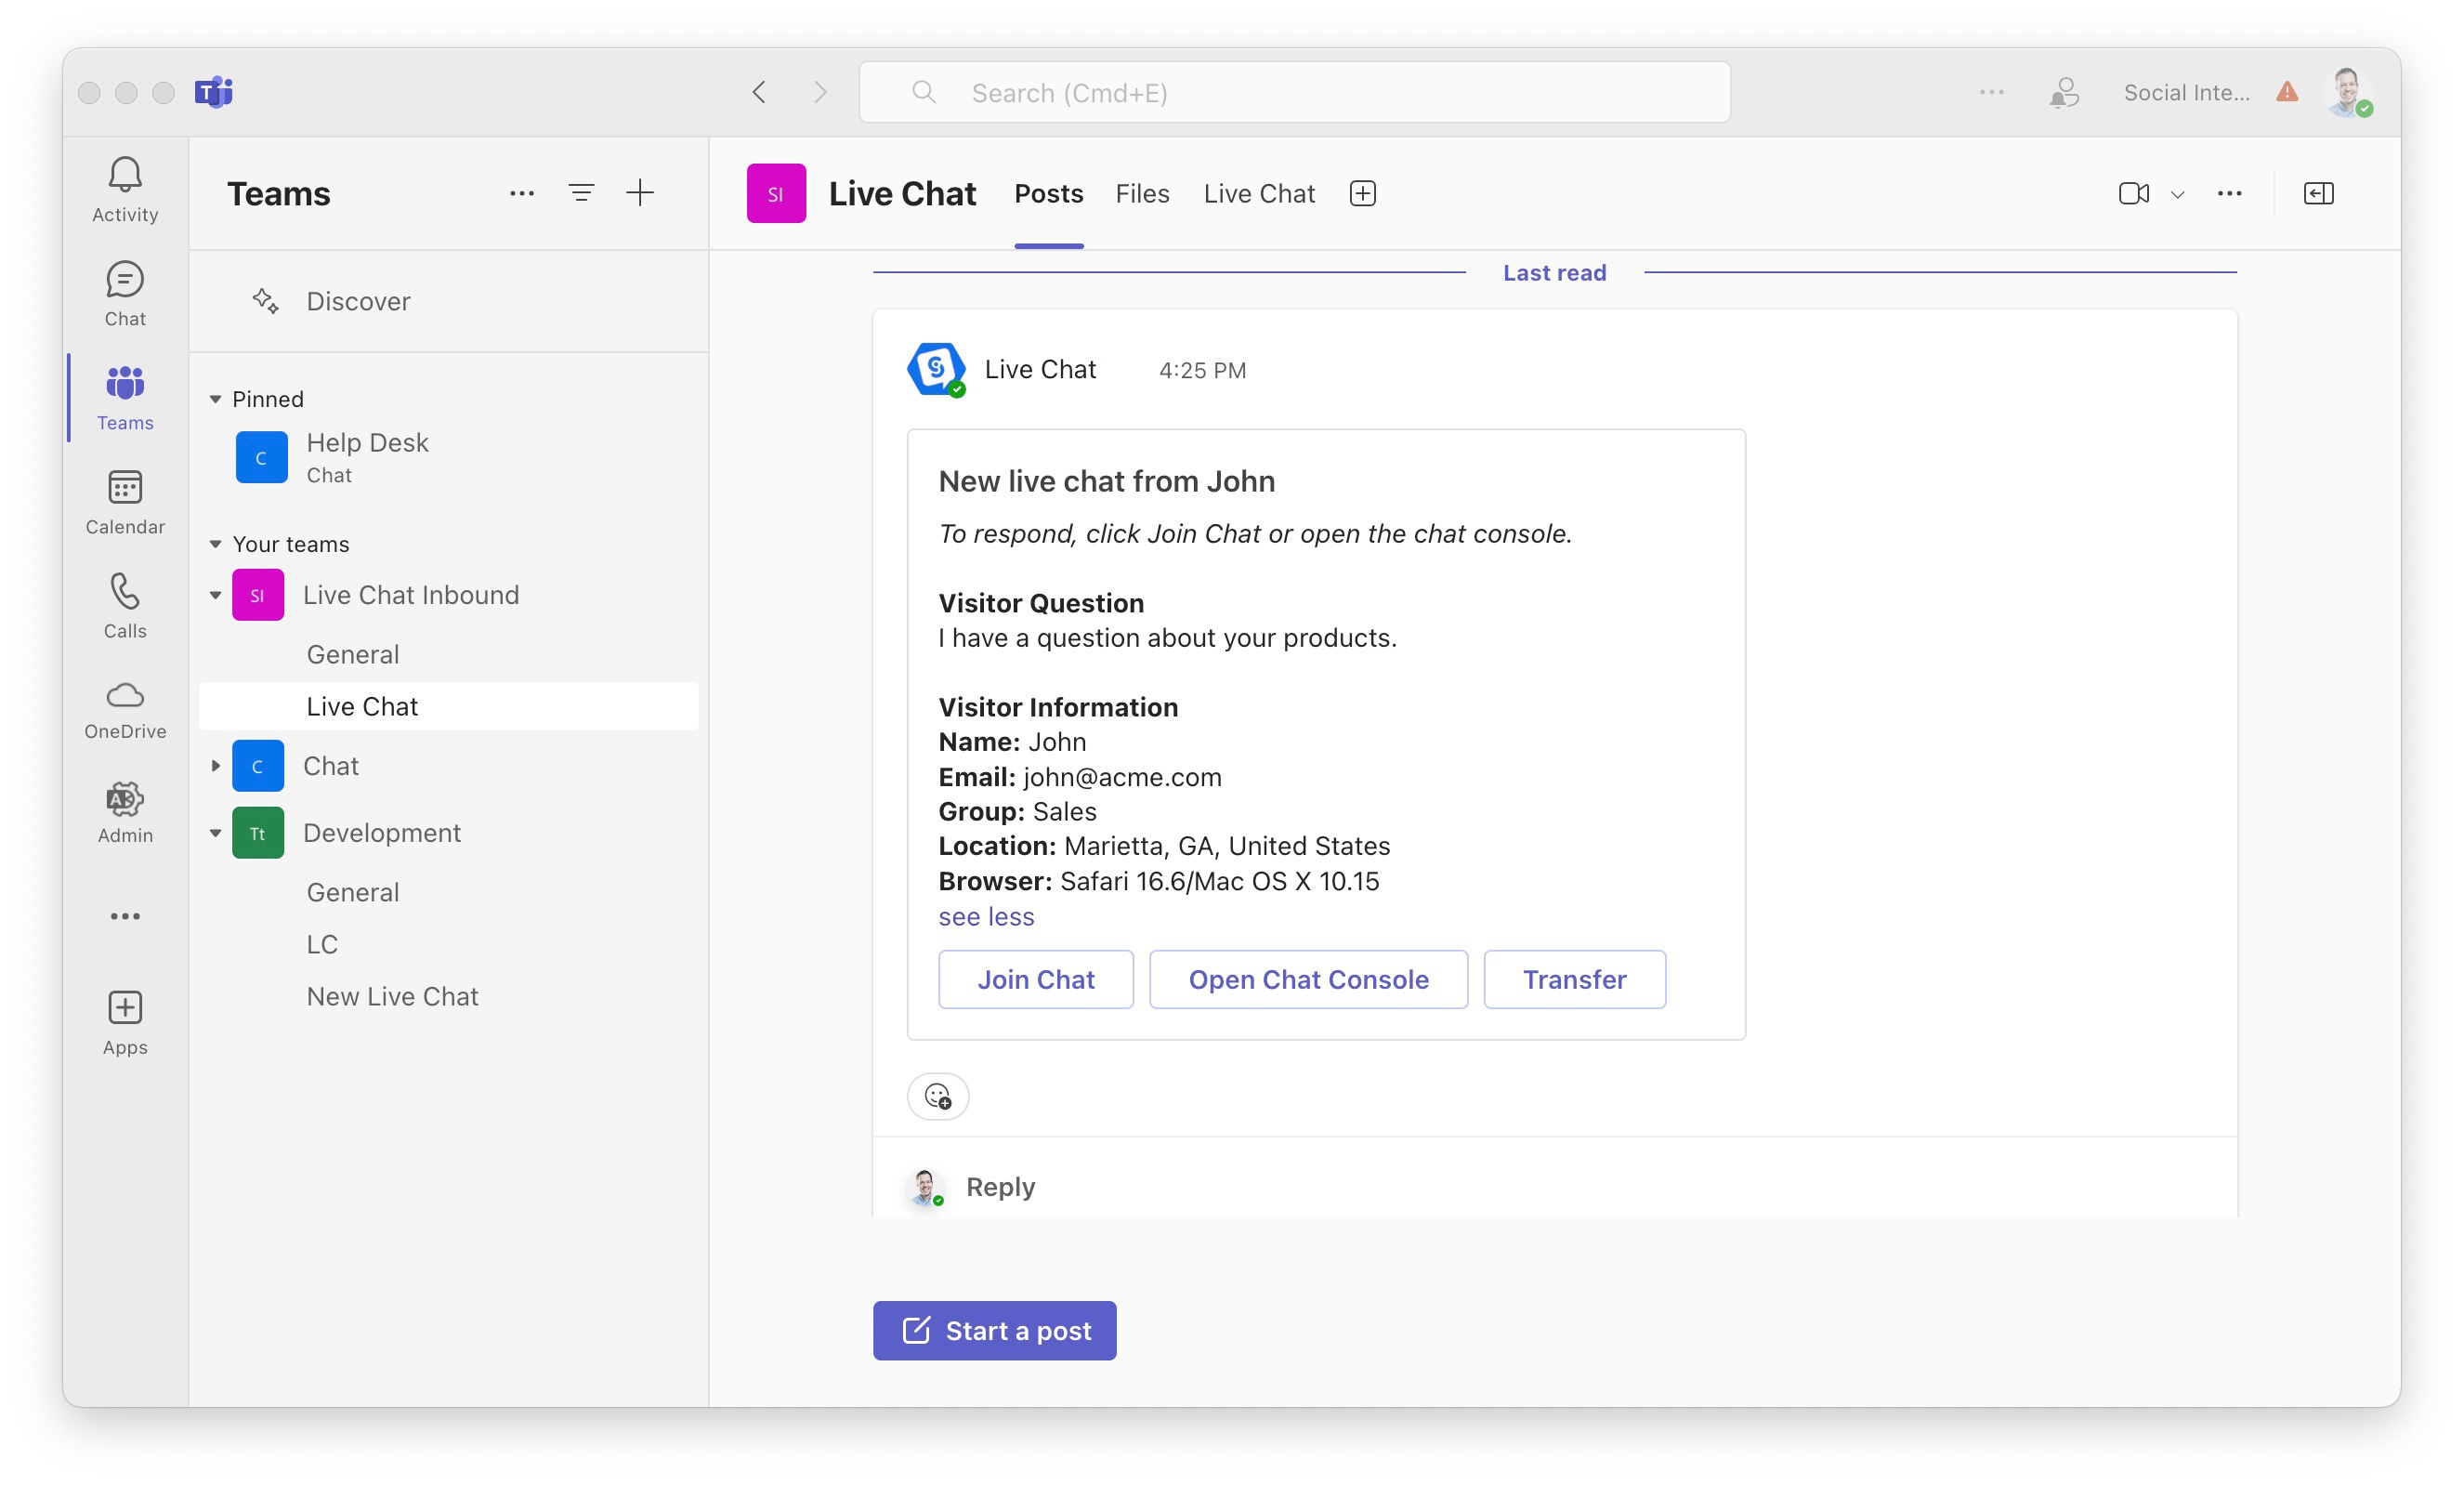
Task: Click the Search box
Action: coord(1295,92)
